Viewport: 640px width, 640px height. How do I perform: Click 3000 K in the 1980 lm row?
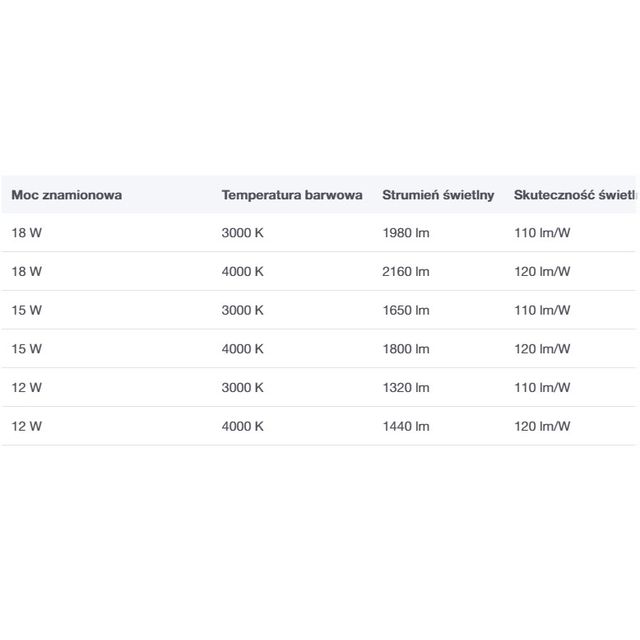(x=242, y=233)
